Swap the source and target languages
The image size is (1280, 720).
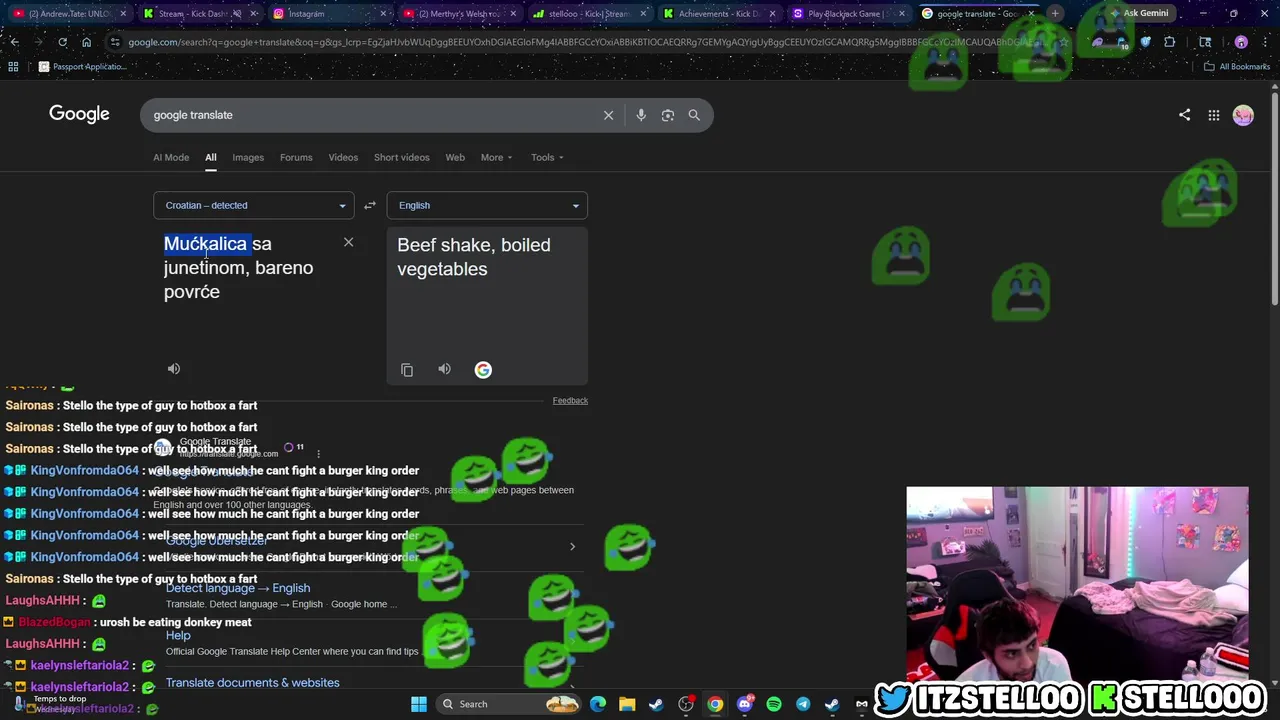click(x=370, y=205)
